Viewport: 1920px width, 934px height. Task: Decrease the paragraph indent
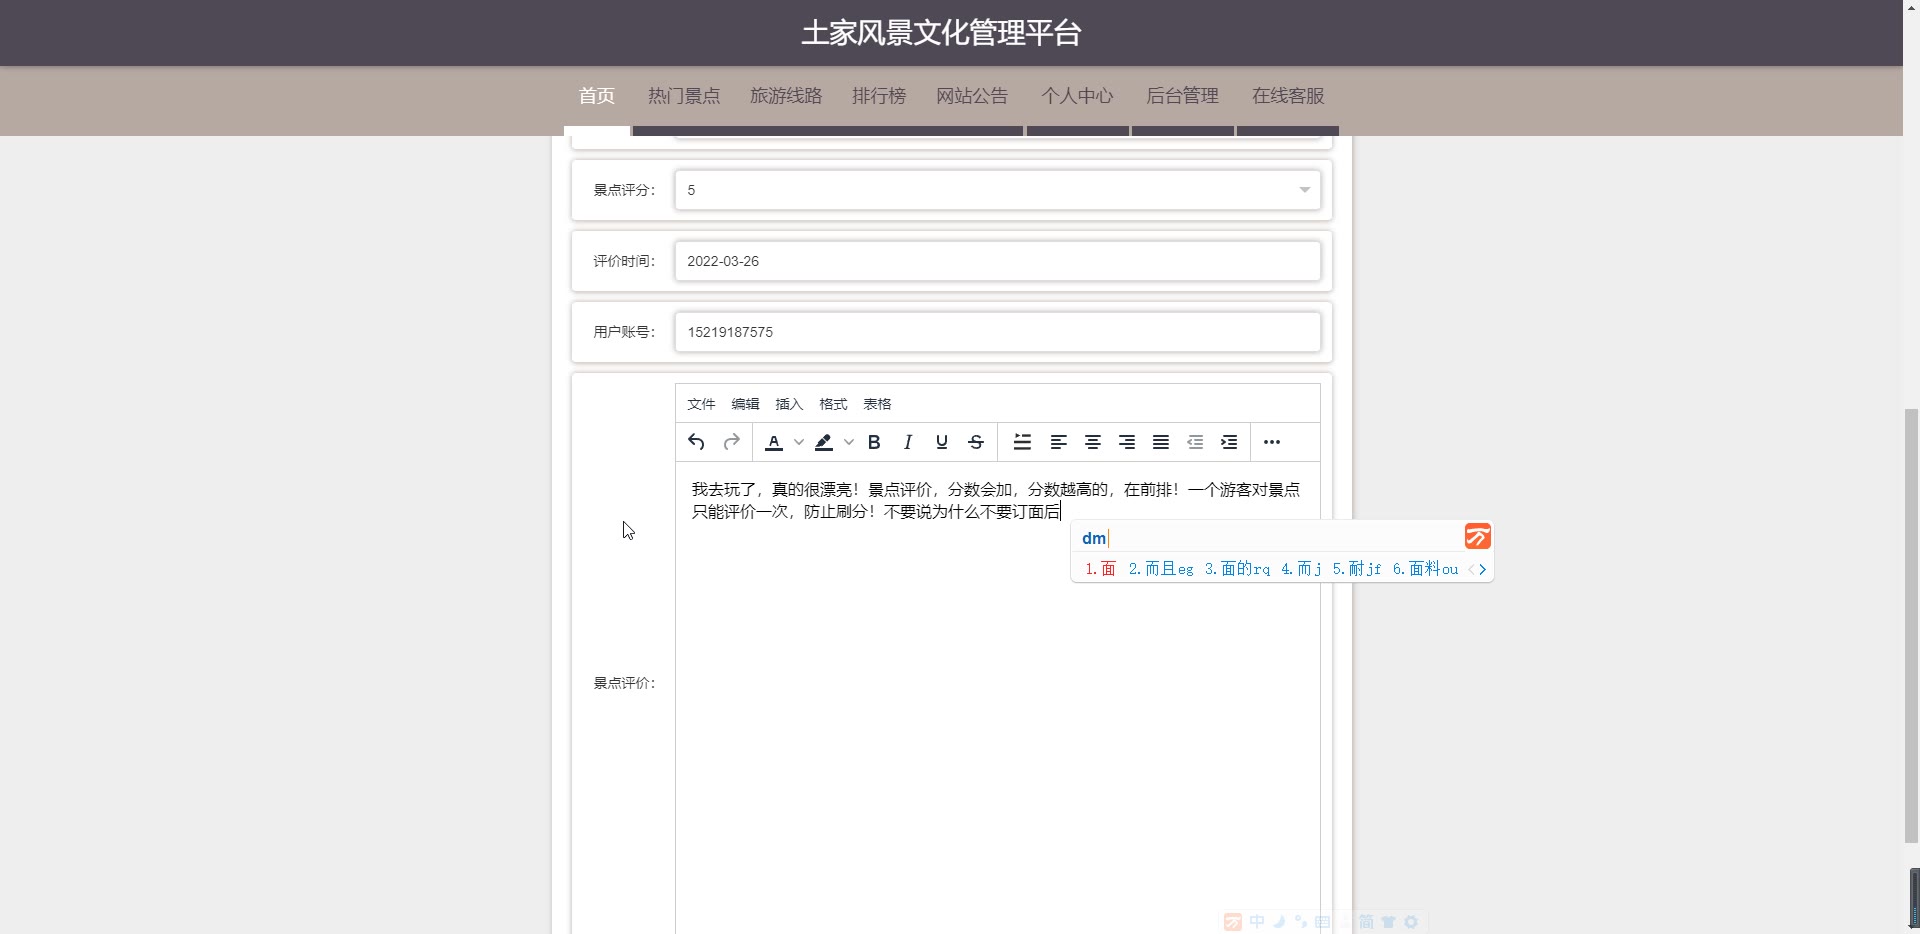click(x=1195, y=442)
